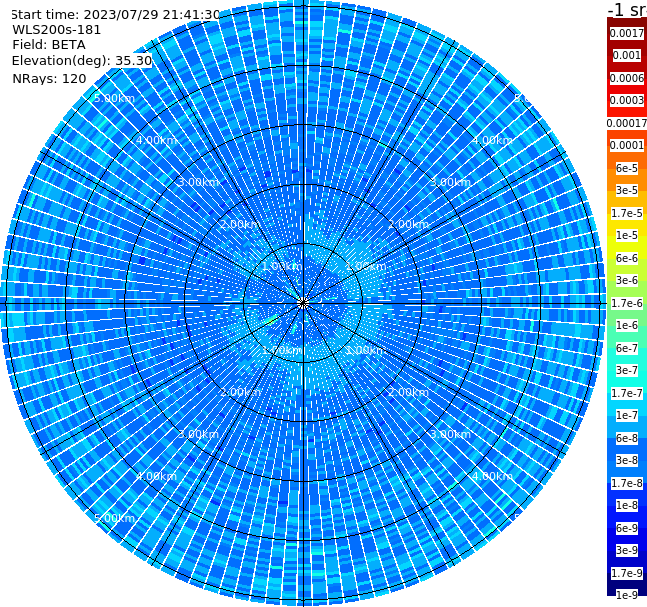Click the 1.7e-8 colorbar label
This screenshot has width=647, height=607.
627,483
